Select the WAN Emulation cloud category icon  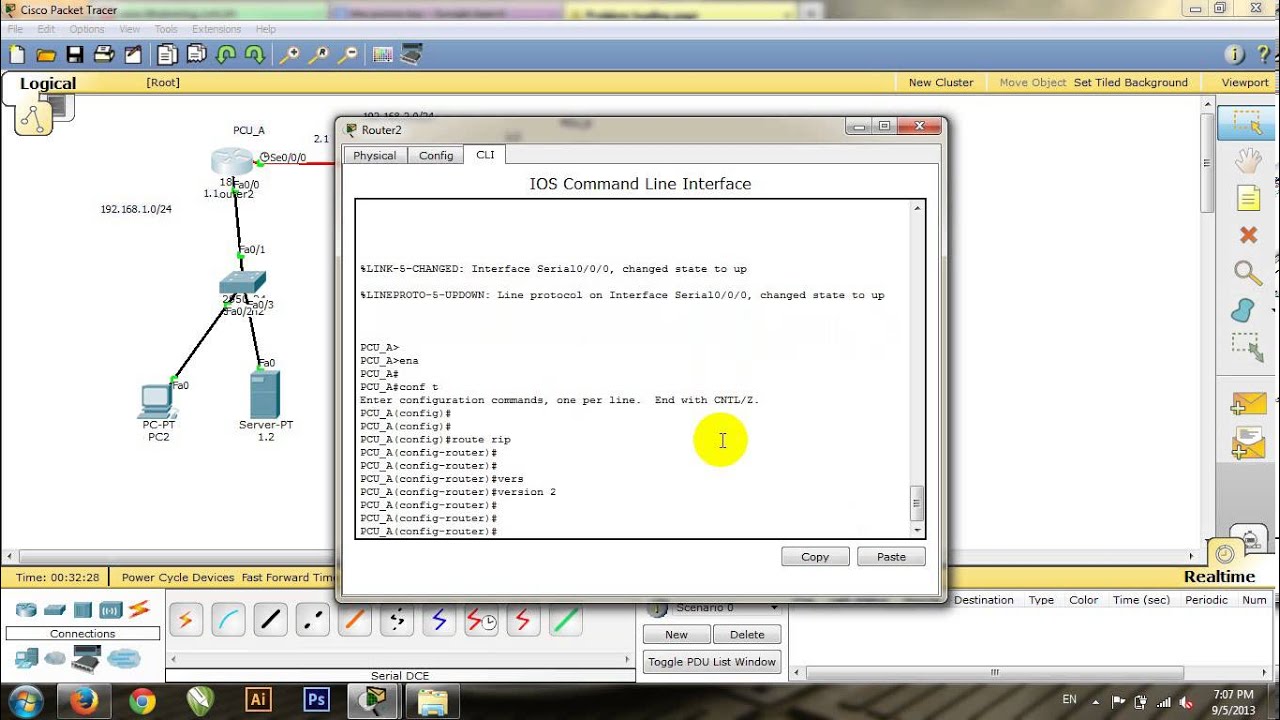pyautogui.click(x=55, y=658)
